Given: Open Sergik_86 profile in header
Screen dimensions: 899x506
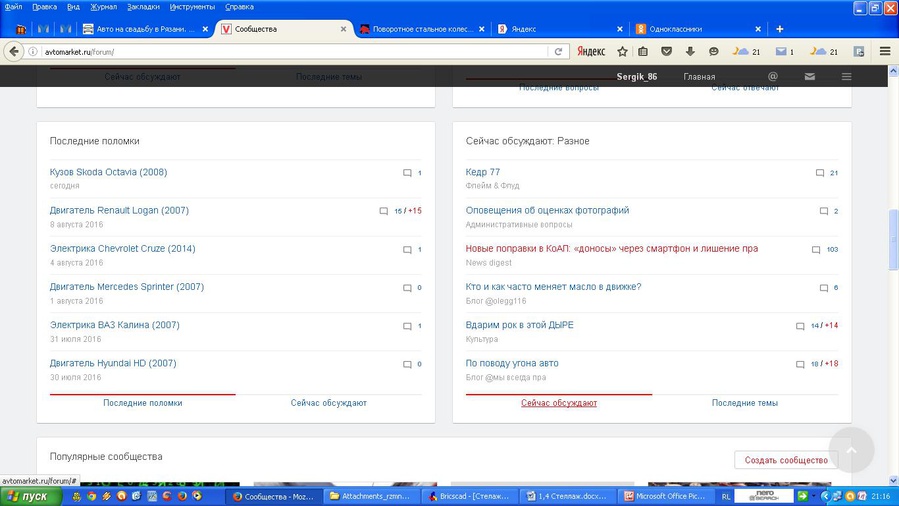Looking at the screenshot, I should pos(636,76).
